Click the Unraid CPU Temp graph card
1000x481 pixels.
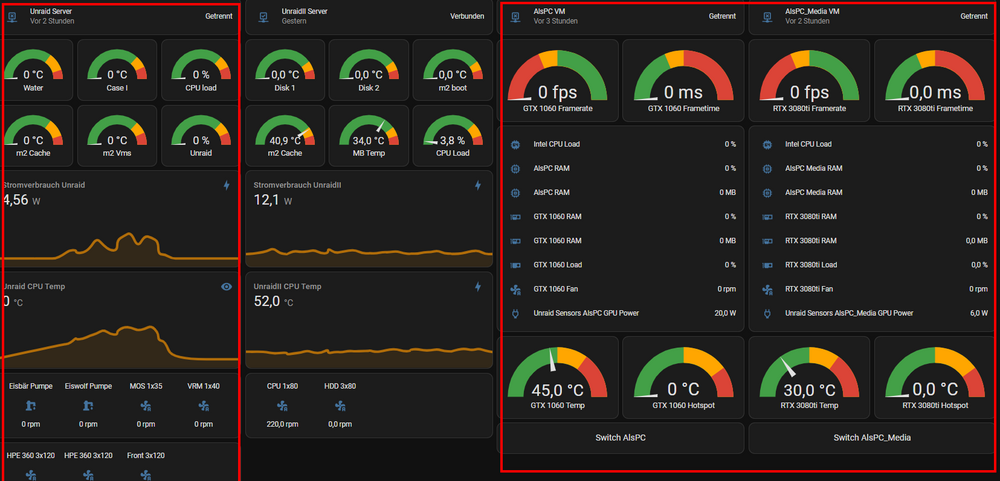coord(120,320)
